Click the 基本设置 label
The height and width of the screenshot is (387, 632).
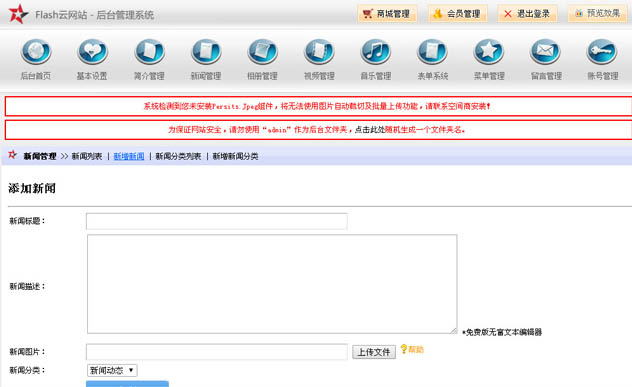click(92, 76)
